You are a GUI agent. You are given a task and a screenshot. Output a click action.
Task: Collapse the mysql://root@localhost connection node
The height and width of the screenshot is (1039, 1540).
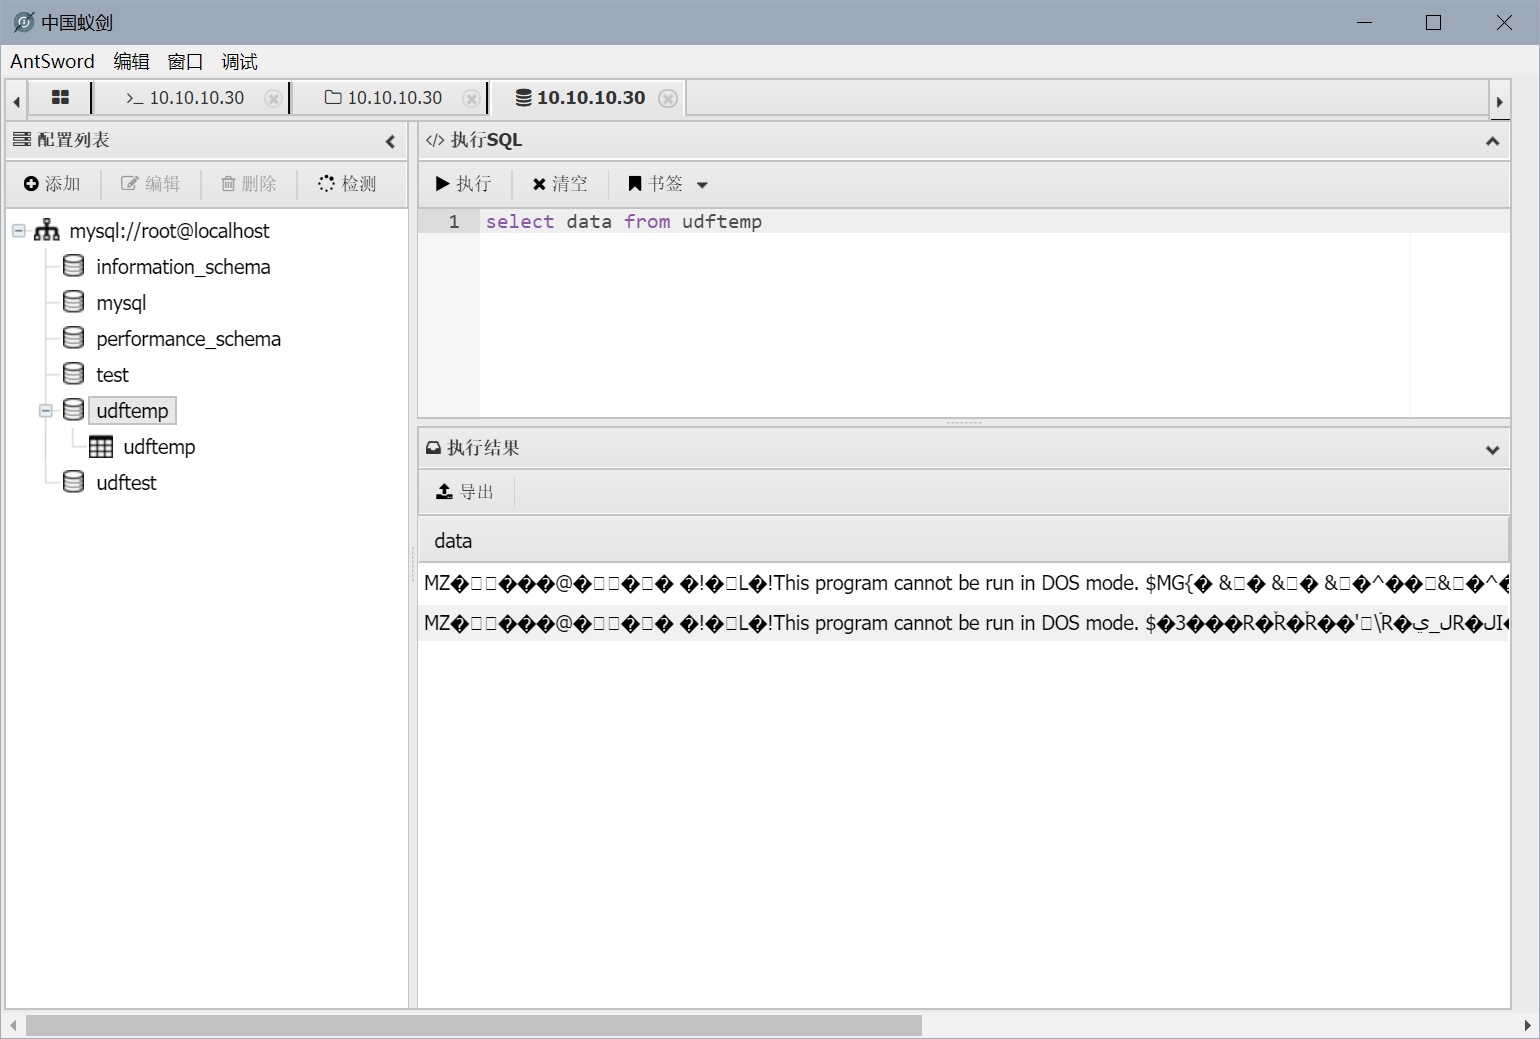point(19,231)
